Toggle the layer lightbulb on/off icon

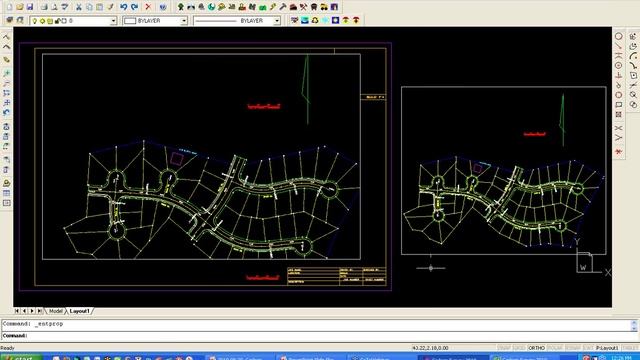(35, 21)
